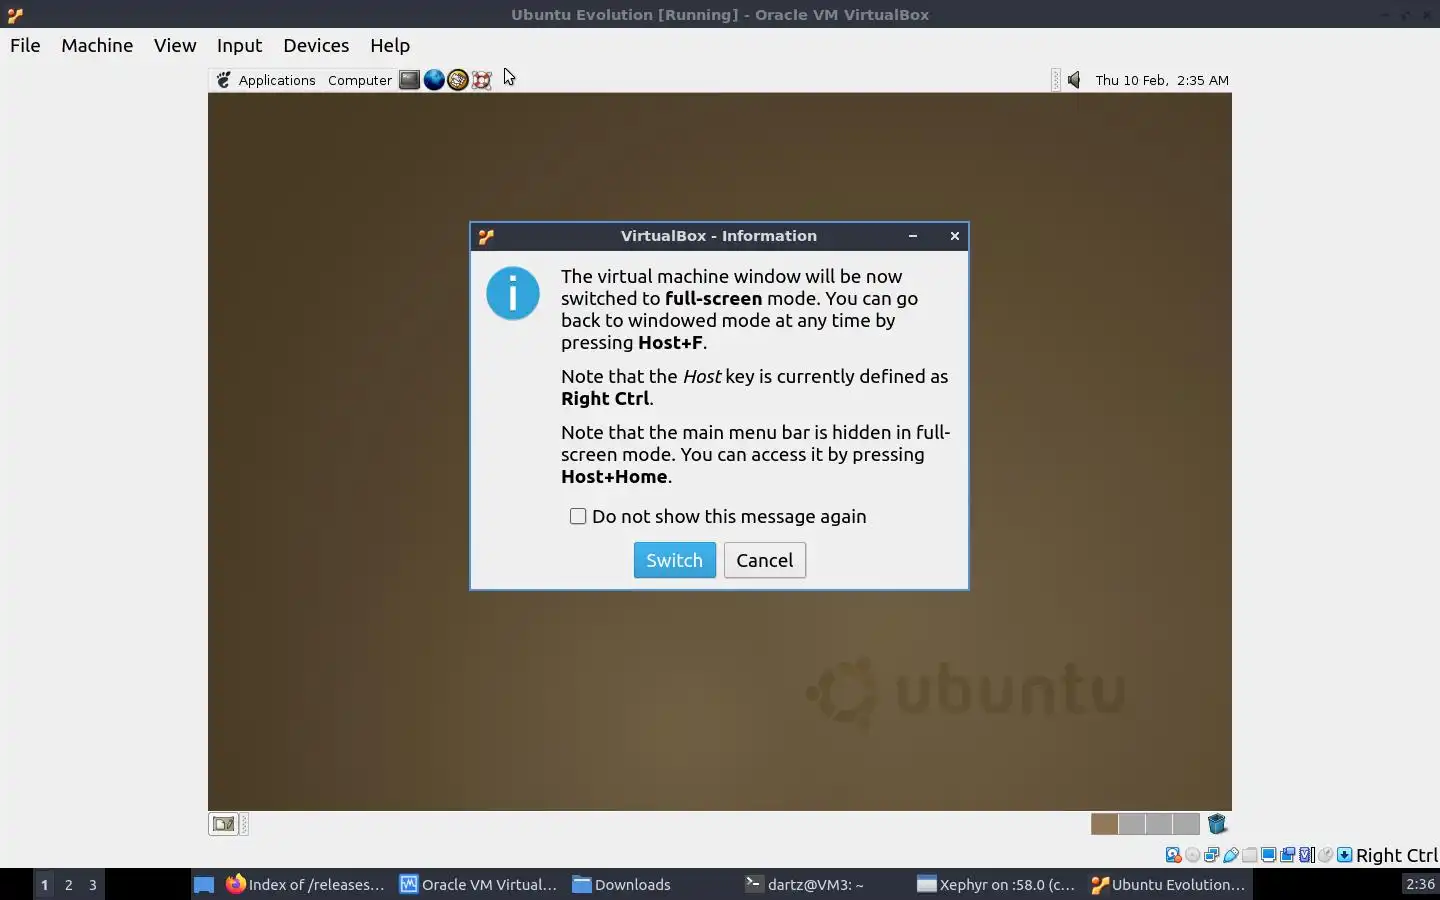Screen dimensions: 1440x900
Task: Click the overlapping screens status icon
Action: [x=1288, y=855]
